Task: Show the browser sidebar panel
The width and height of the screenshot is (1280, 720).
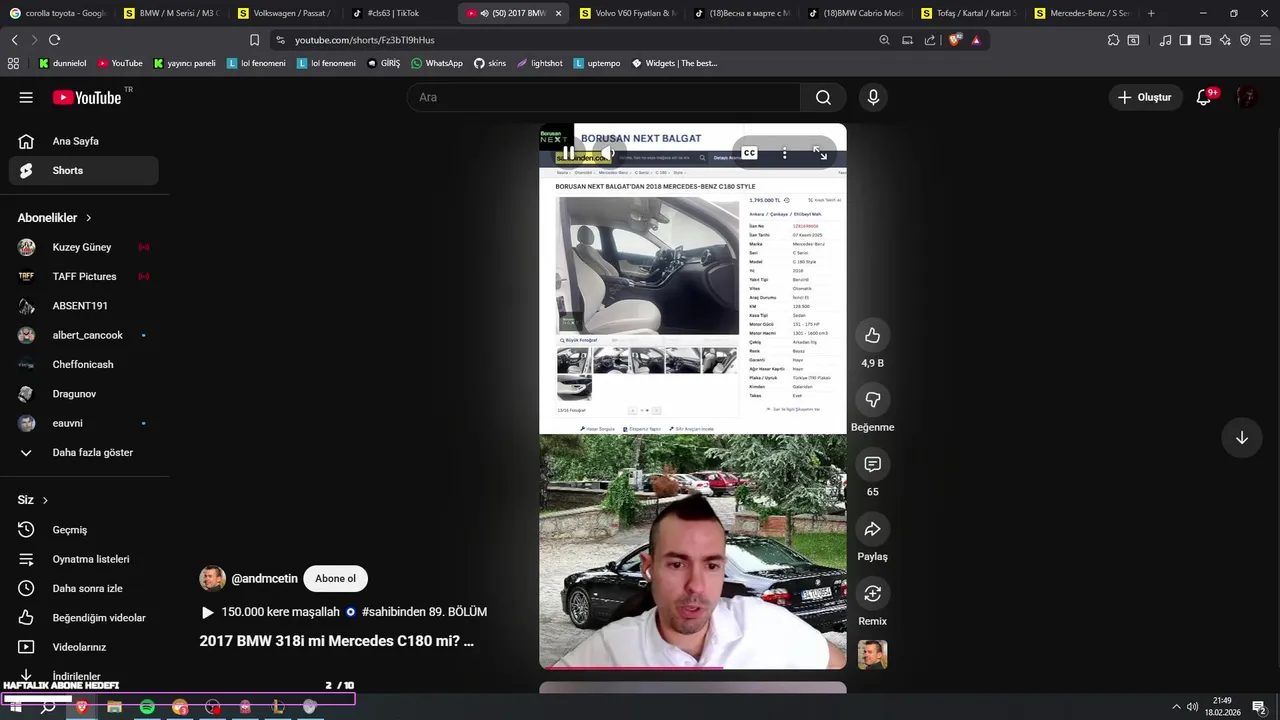Action: [x=1185, y=40]
